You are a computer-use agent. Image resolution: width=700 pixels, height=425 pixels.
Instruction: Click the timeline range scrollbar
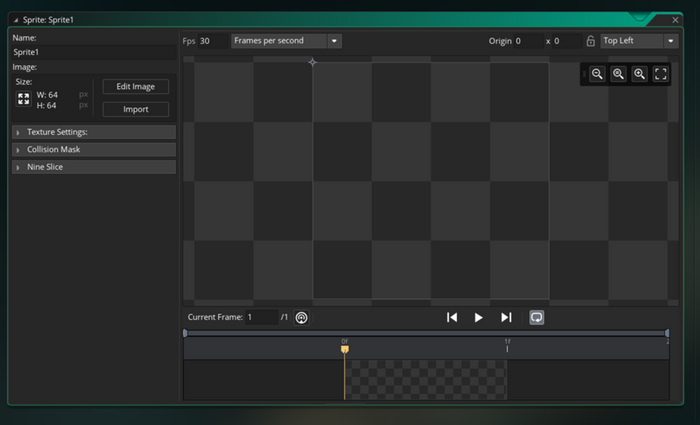pos(426,333)
